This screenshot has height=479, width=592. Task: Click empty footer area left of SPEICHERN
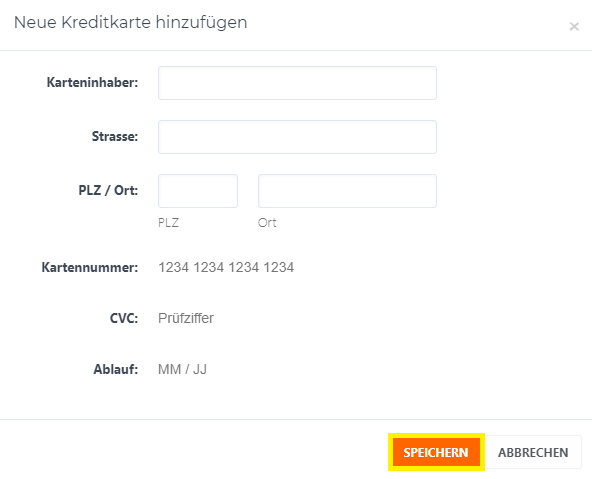[193, 452]
